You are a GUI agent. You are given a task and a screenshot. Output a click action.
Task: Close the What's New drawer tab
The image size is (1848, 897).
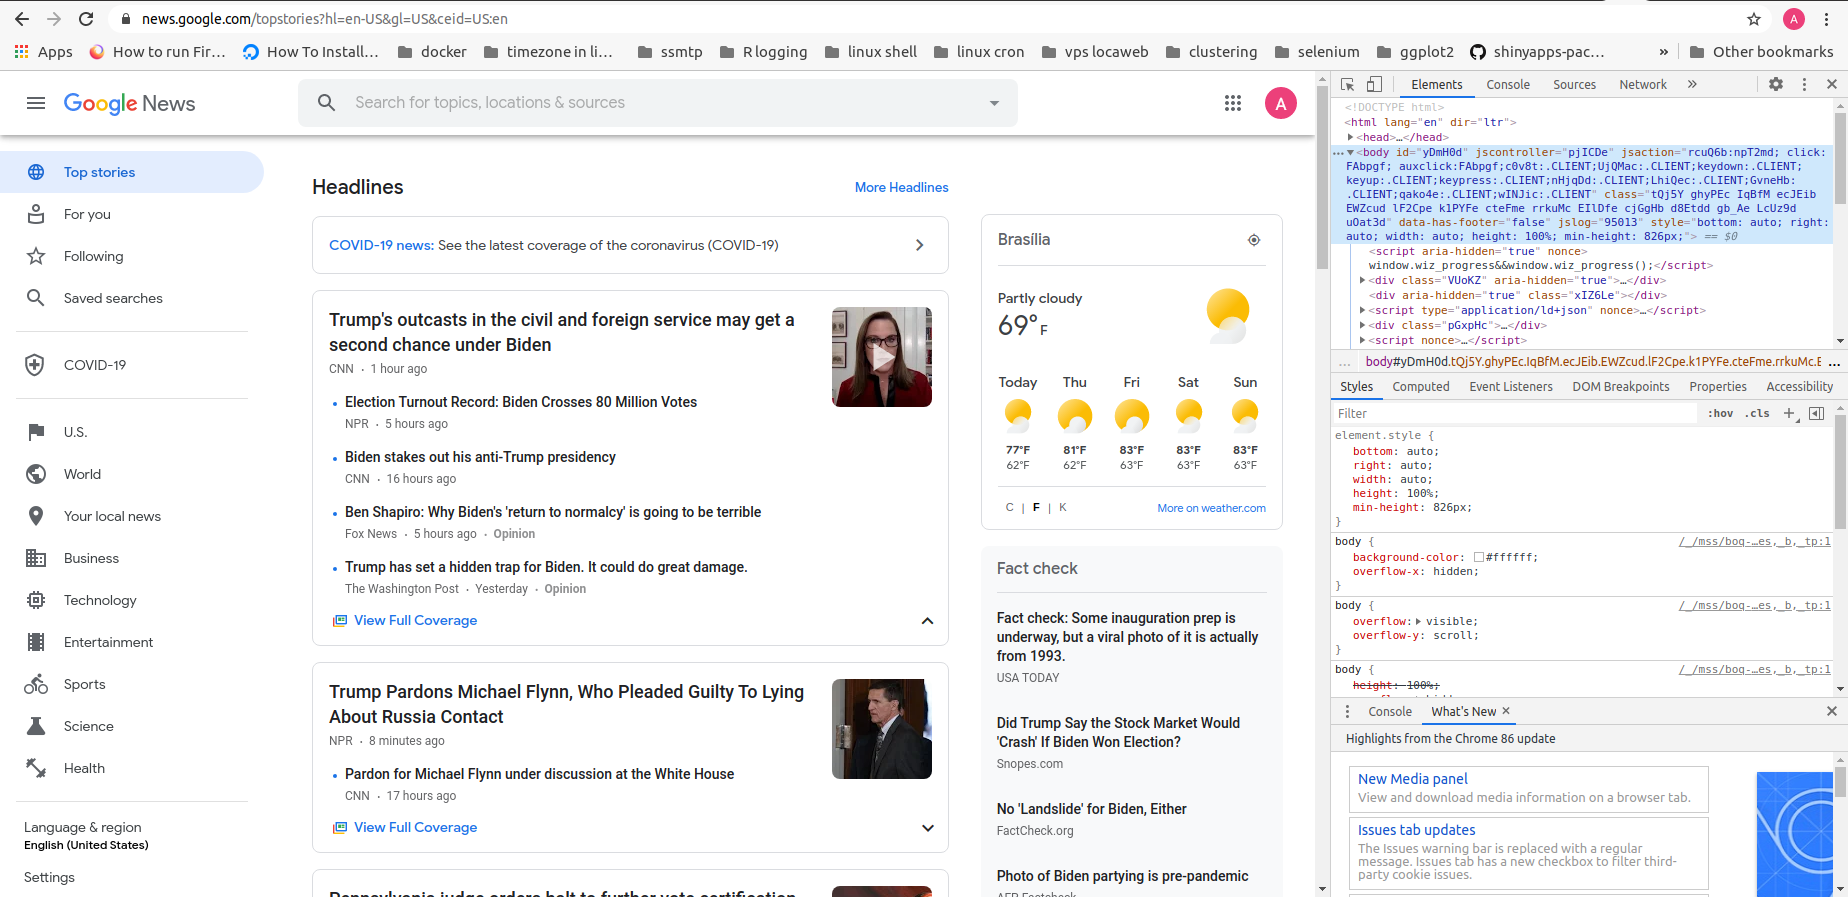click(1506, 711)
